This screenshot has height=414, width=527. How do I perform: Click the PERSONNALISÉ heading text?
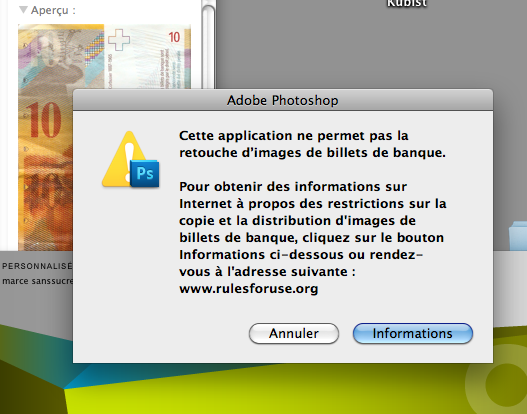click(37, 266)
